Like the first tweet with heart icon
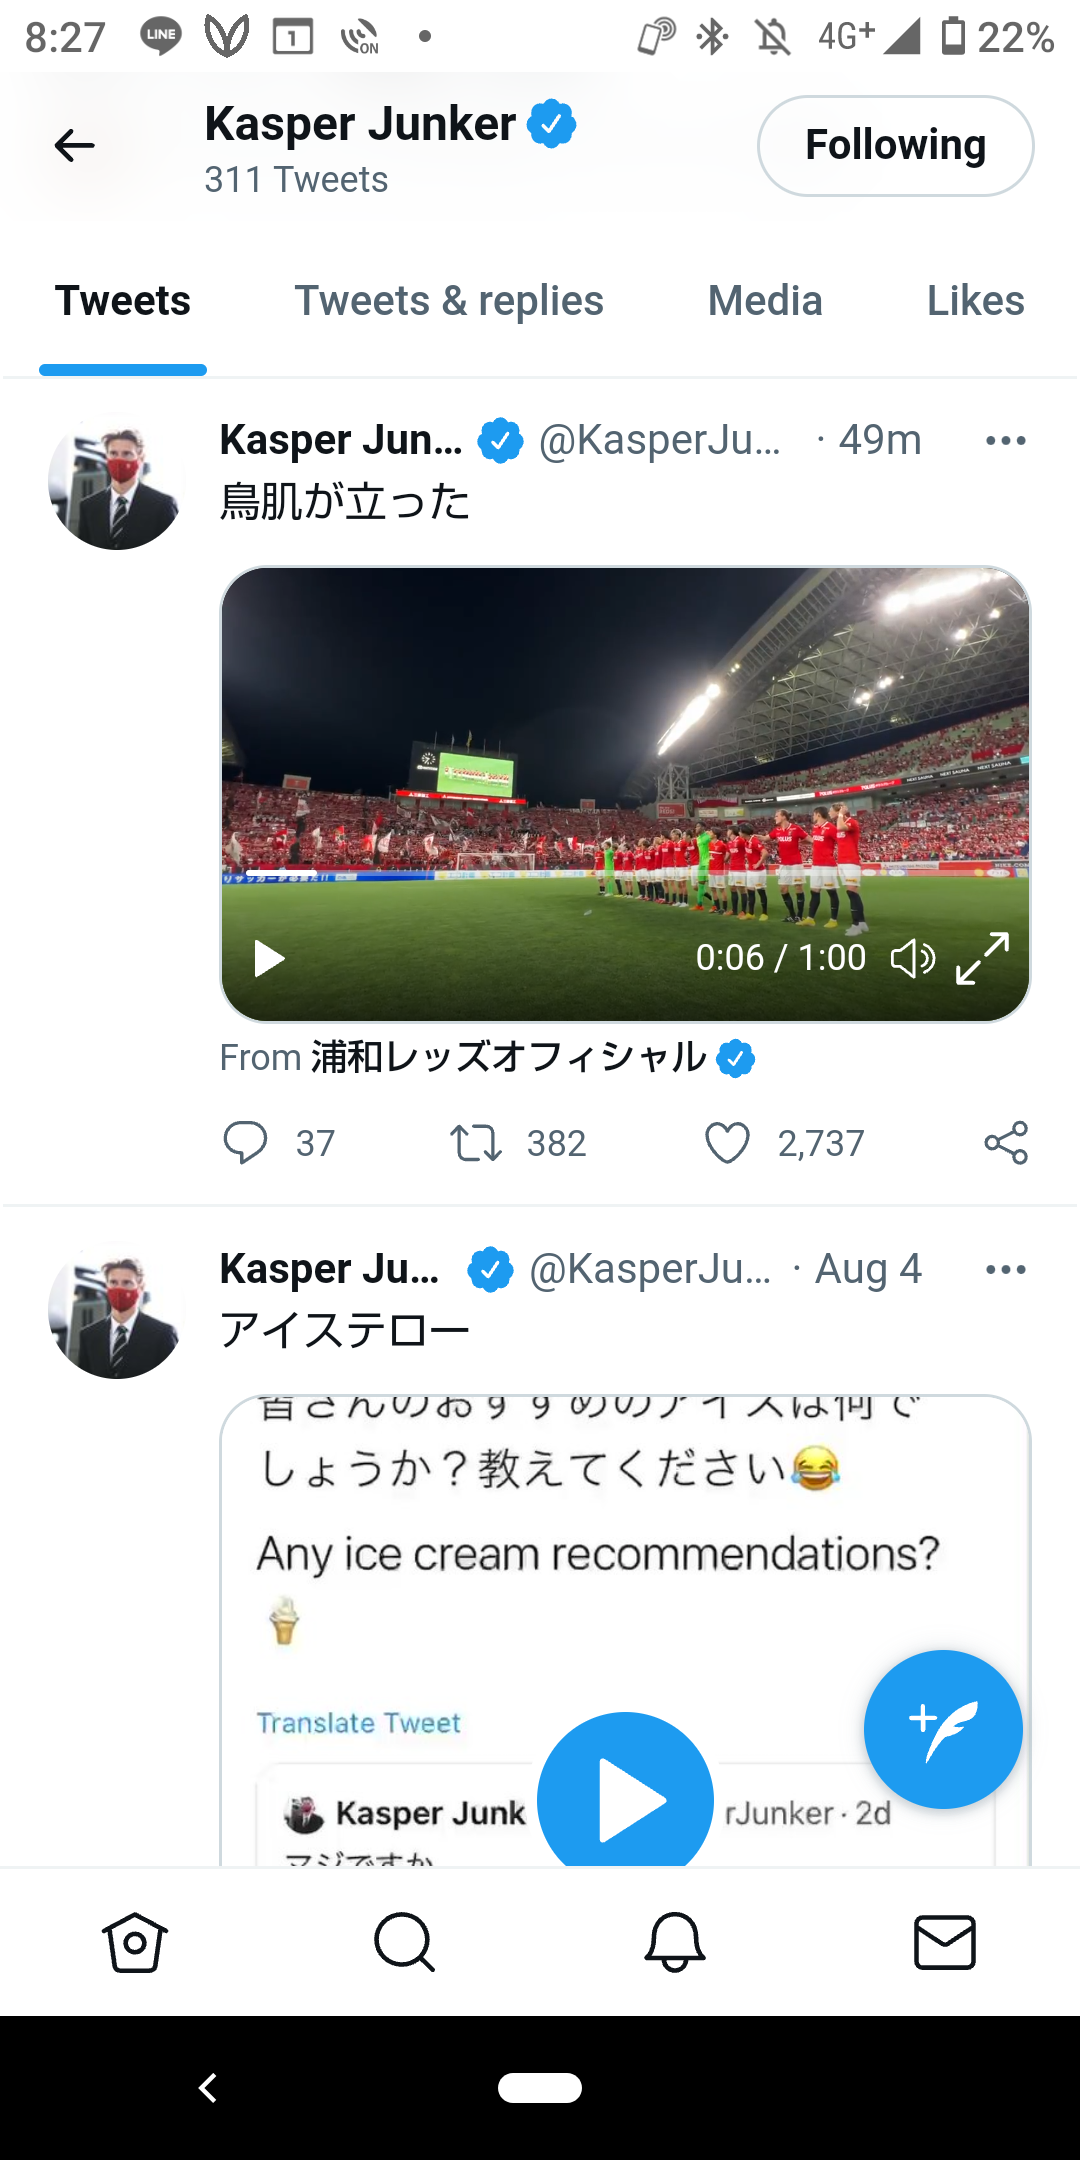The height and width of the screenshot is (2160, 1080). coord(727,1143)
